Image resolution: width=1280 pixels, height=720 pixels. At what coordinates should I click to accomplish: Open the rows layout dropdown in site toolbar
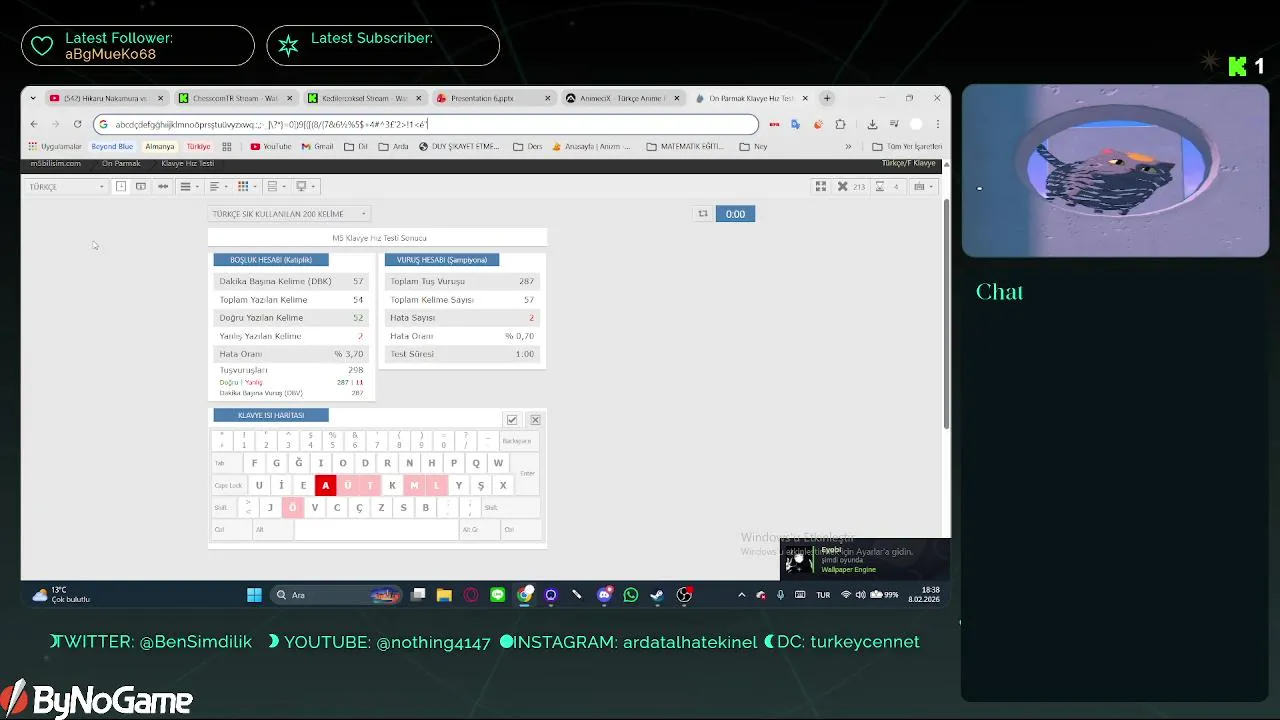tap(275, 186)
